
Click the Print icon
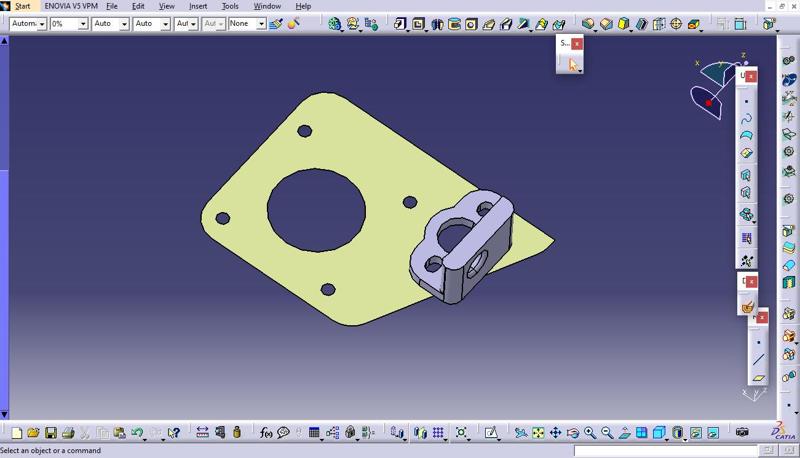68,433
